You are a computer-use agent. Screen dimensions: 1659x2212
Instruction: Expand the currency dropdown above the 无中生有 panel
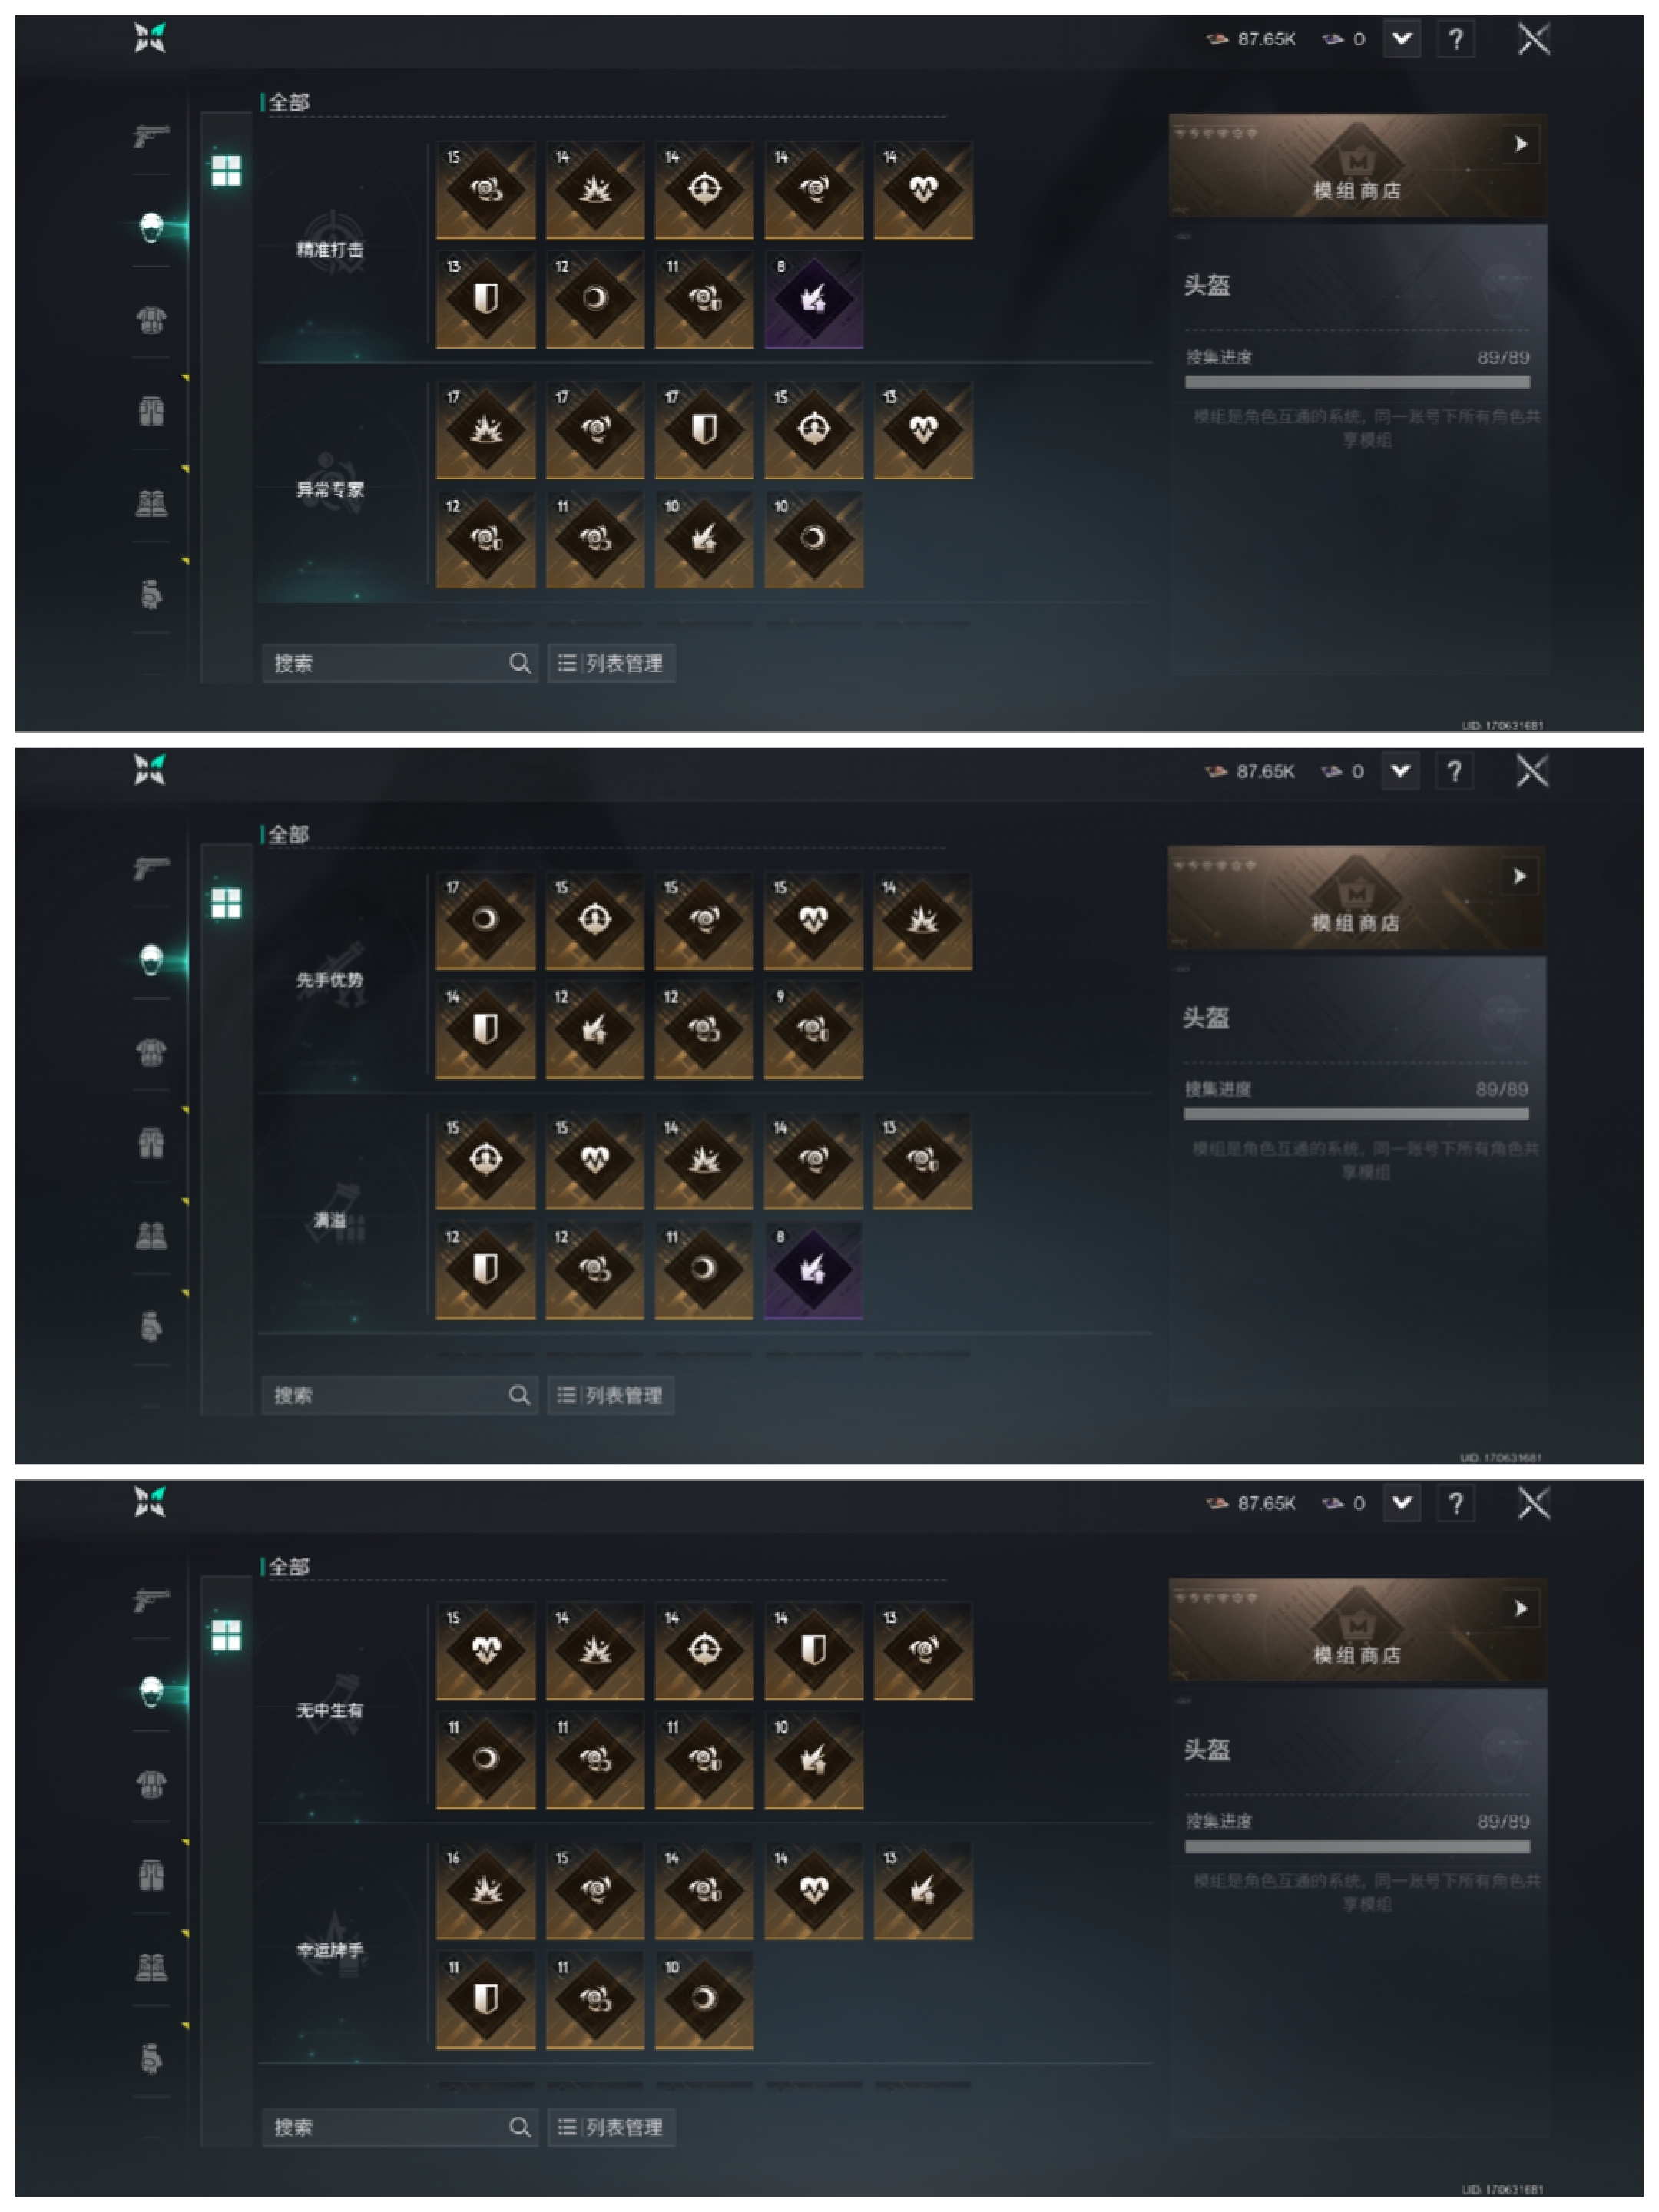[x=1401, y=1502]
